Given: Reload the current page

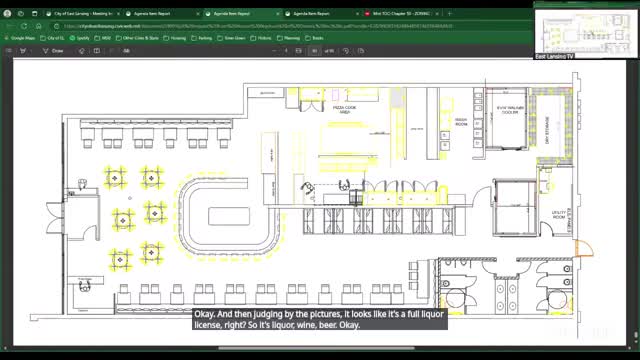Looking at the screenshot, I should pos(24,26).
